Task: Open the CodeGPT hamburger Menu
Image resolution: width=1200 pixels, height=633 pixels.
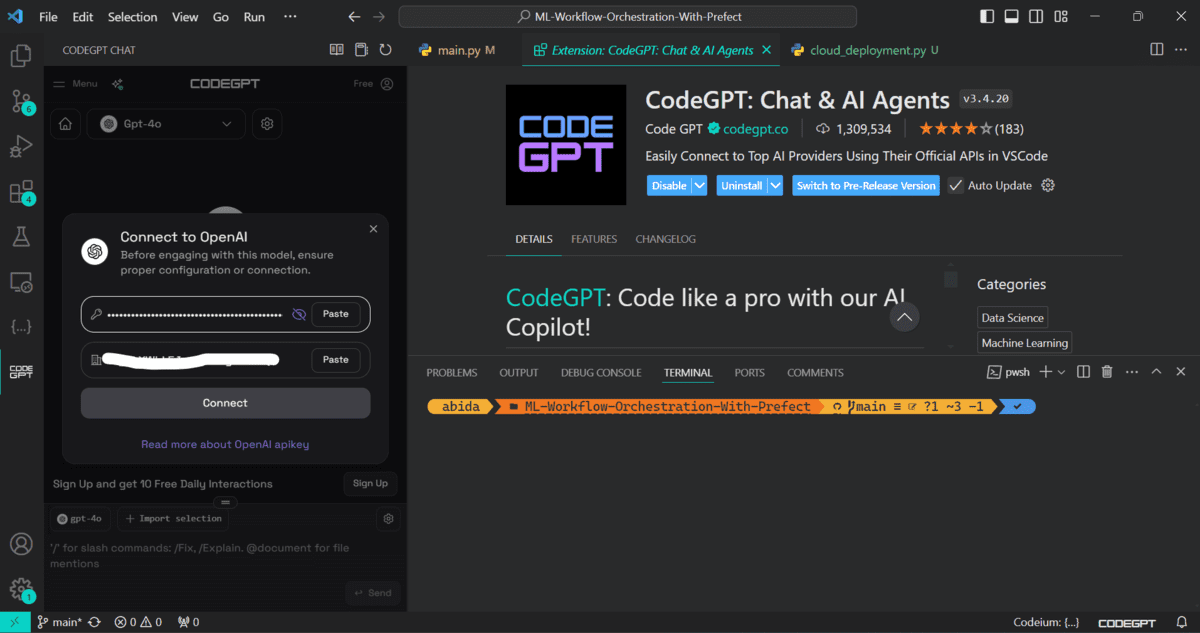Action: tap(75, 84)
